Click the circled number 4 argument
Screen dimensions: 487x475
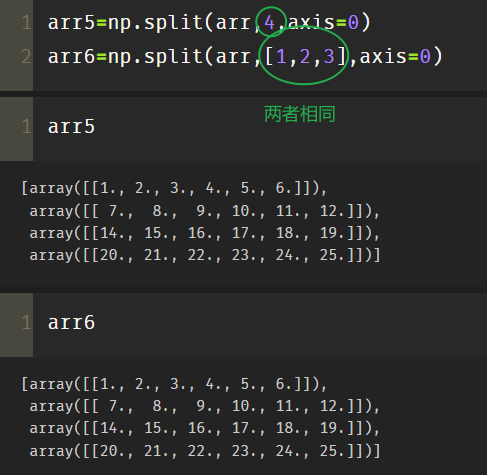click(x=269, y=23)
